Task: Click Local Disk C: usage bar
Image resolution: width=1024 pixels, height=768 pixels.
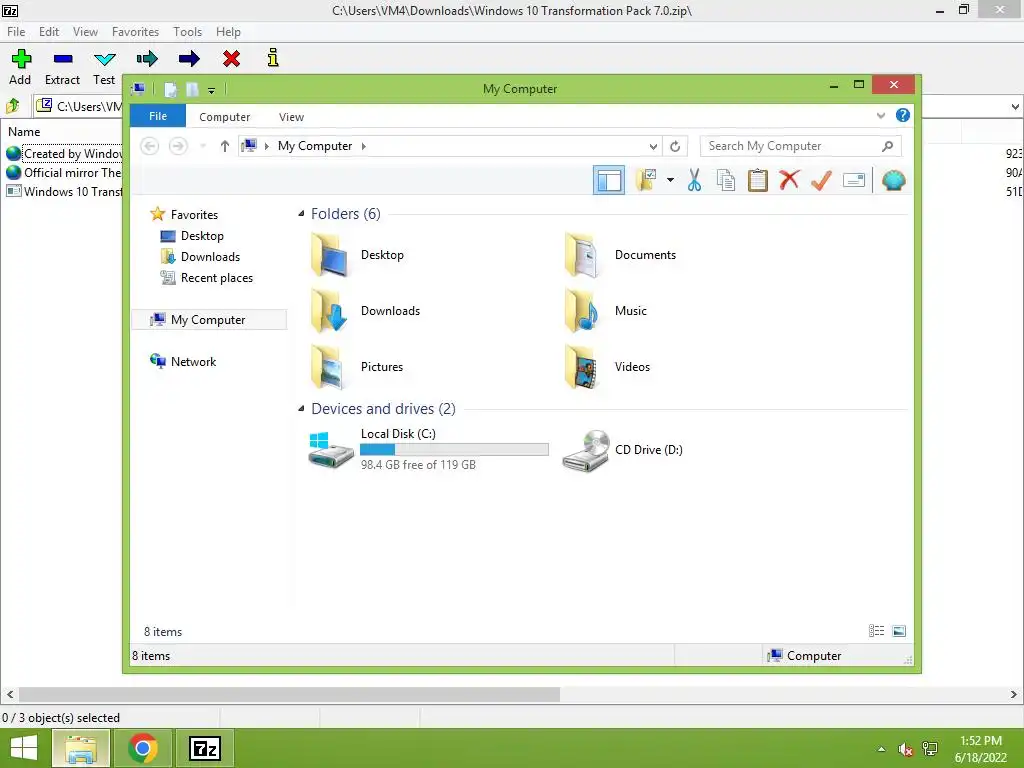Action: pos(454,449)
